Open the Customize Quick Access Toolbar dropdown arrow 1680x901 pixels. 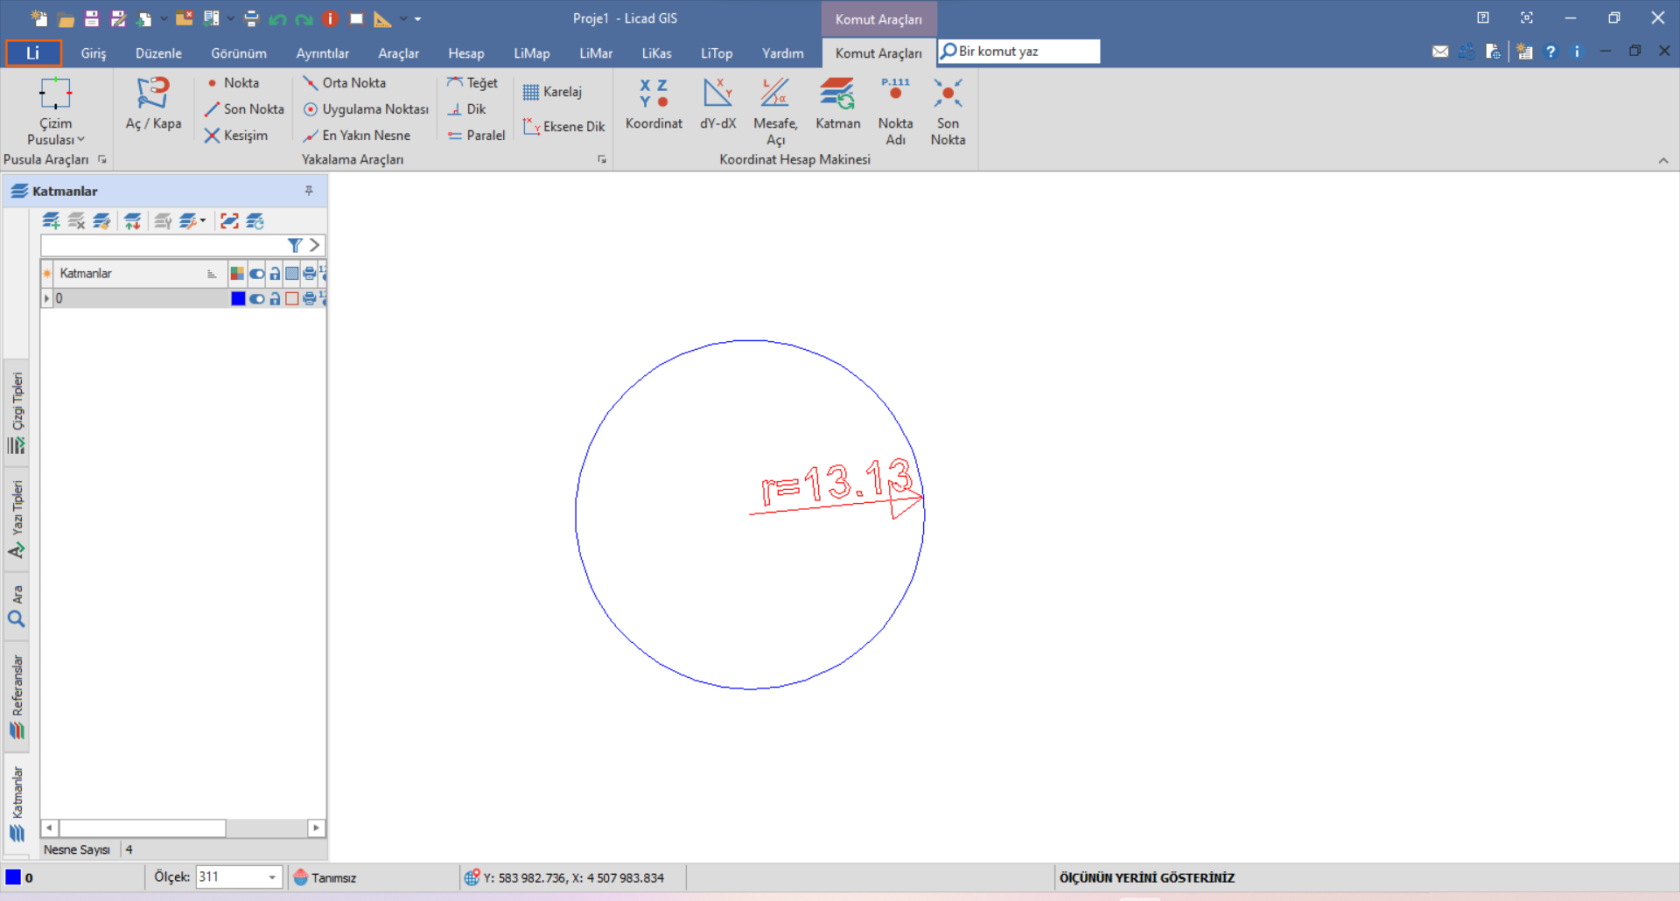(418, 19)
